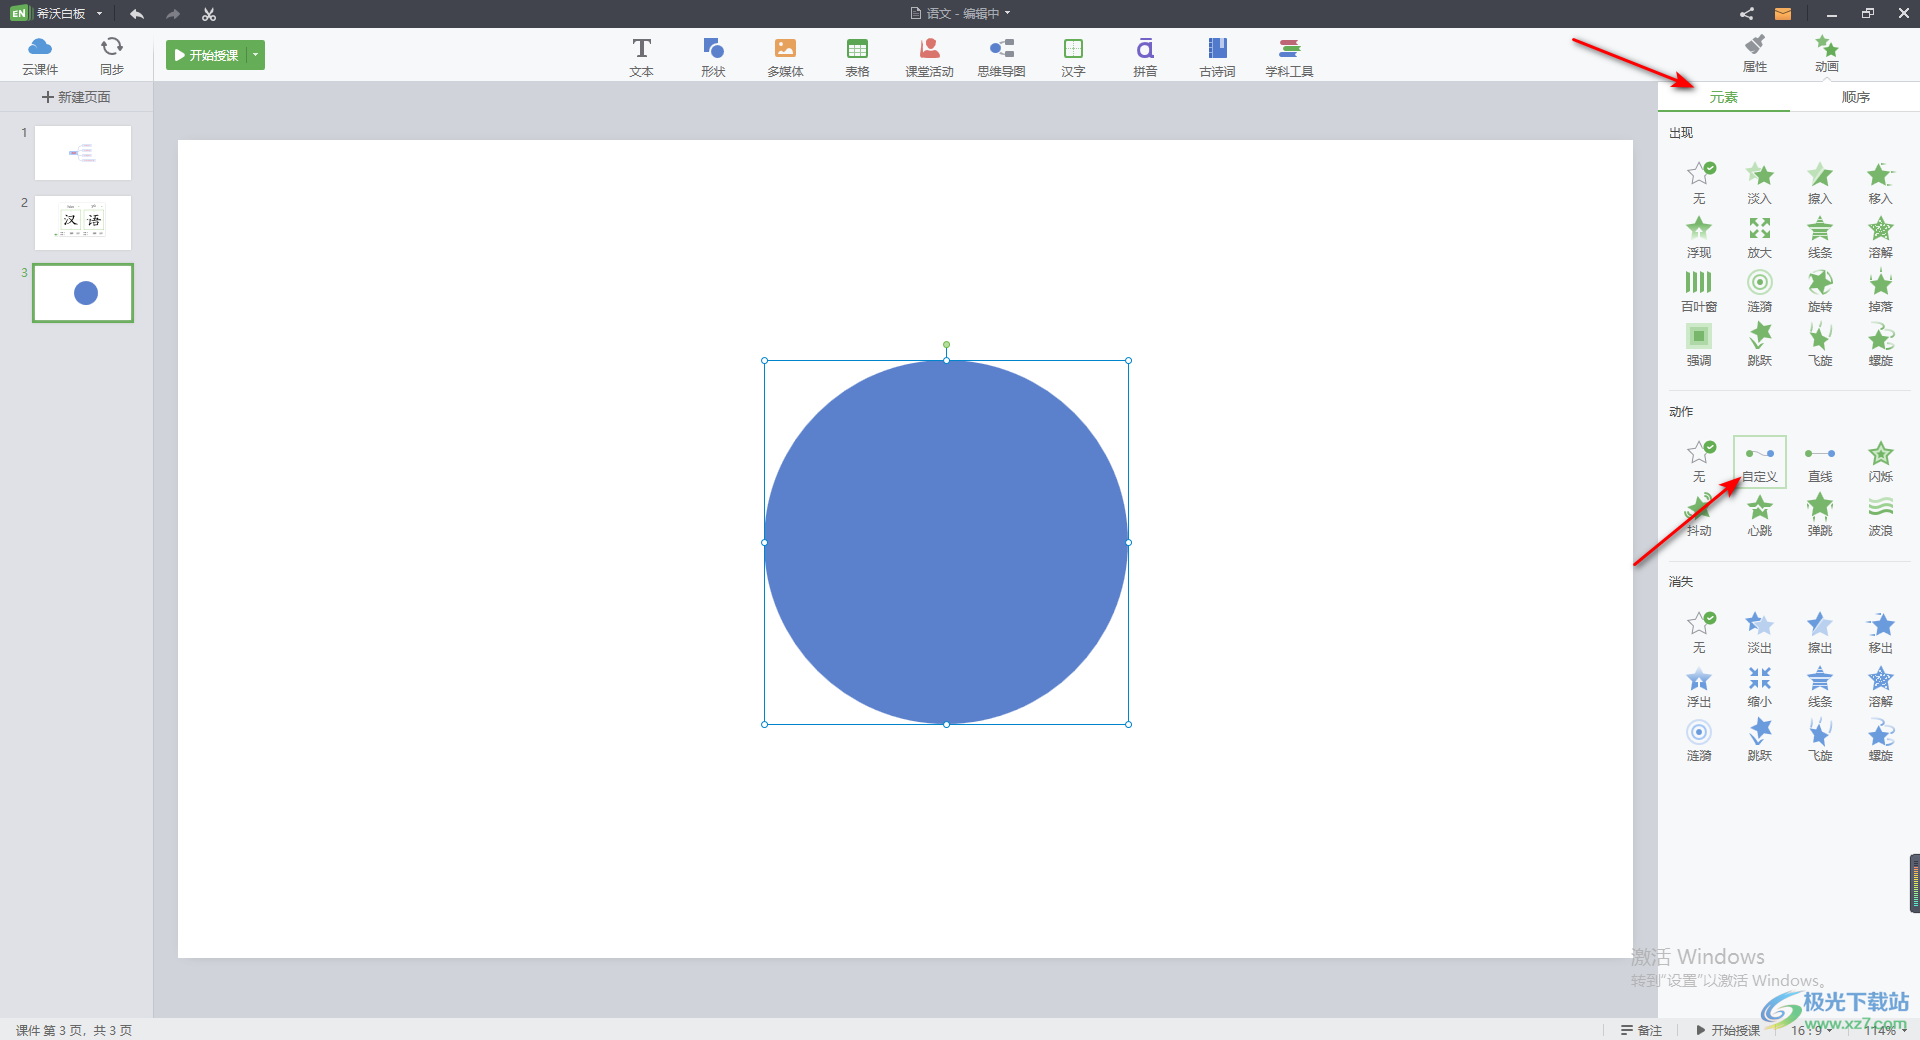Viewport: 1920px width, 1040px height.
Task: Switch to the 顺序 tab
Action: coord(1855,97)
